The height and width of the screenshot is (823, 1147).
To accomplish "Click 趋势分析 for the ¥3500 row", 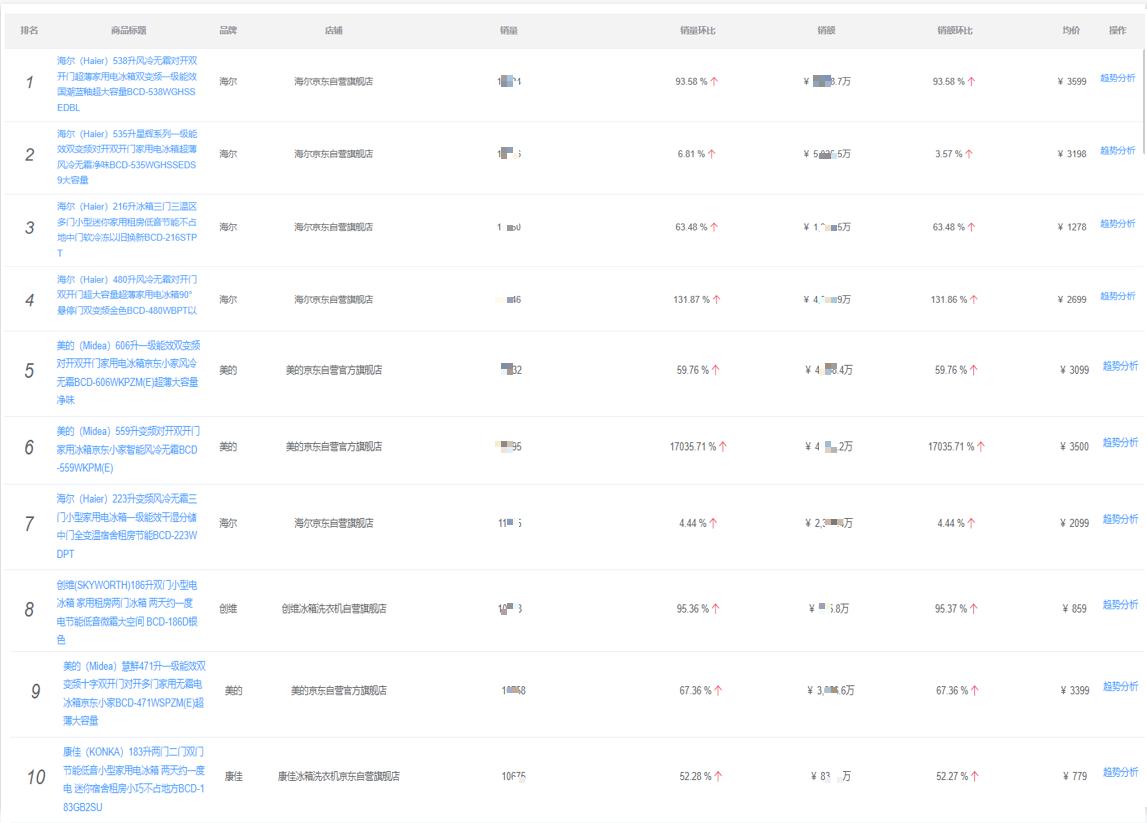I will pos(1120,442).
